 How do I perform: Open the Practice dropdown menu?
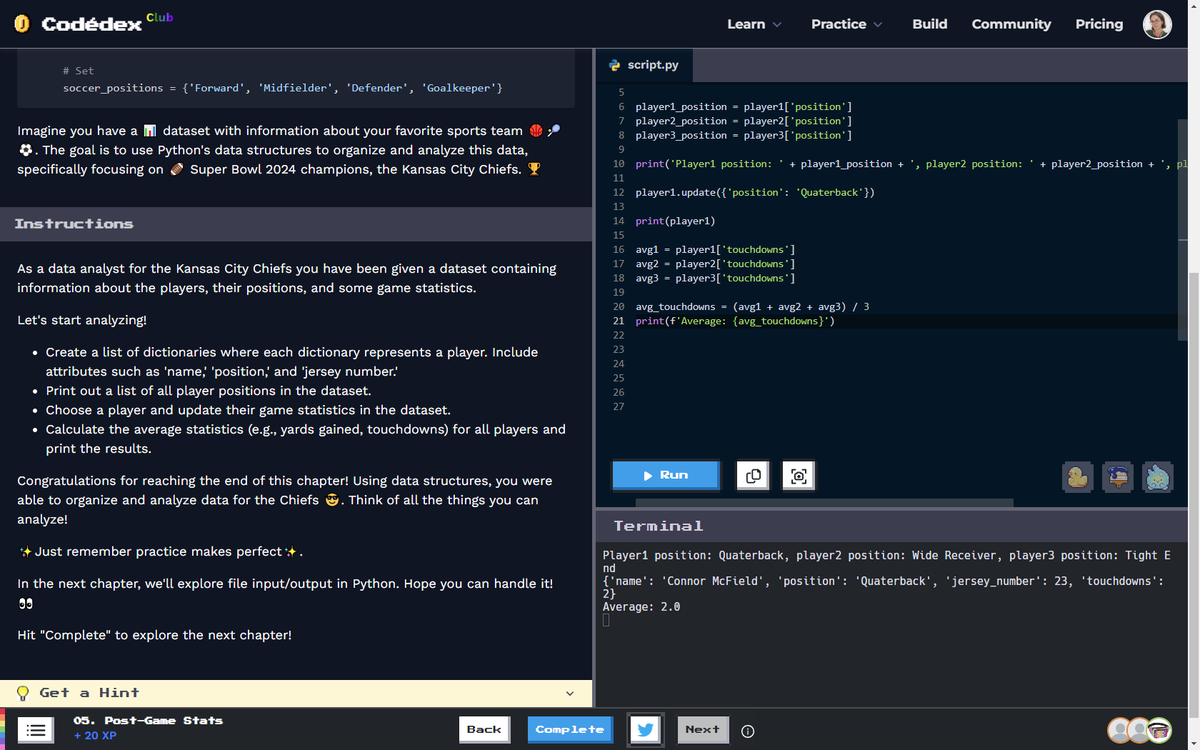click(x=847, y=24)
